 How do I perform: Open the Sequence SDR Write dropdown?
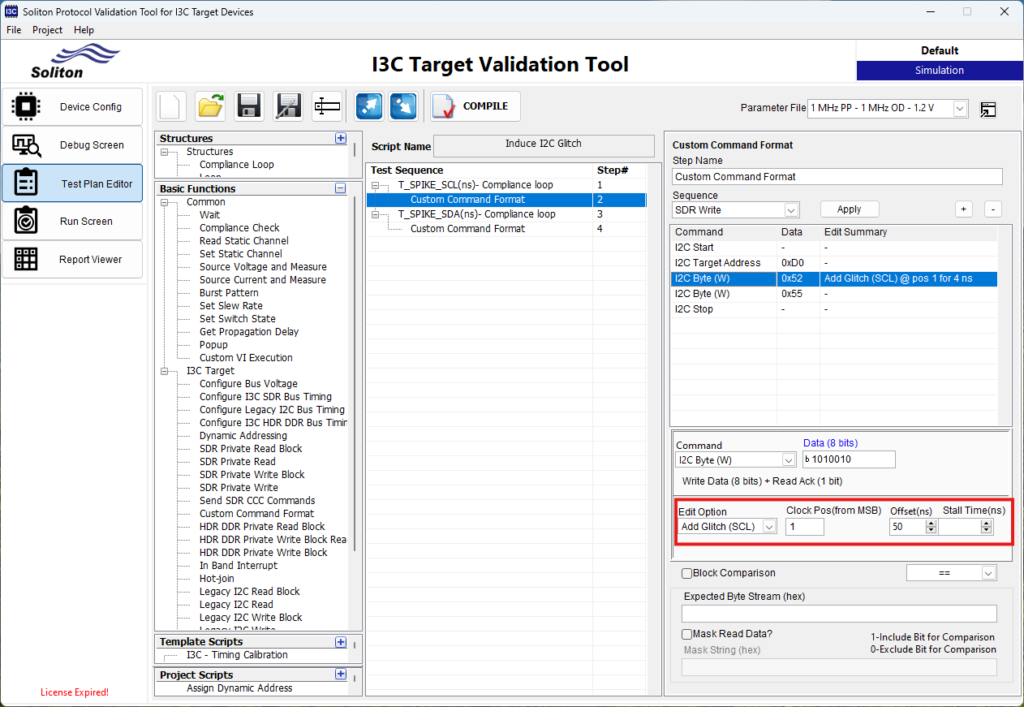point(791,210)
